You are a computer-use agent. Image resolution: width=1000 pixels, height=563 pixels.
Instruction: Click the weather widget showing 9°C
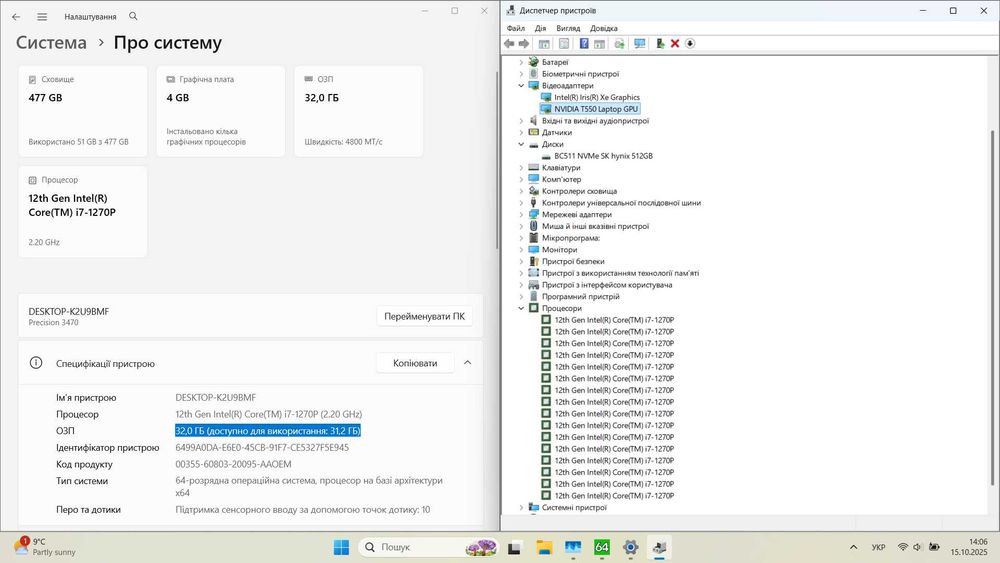click(45, 546)
